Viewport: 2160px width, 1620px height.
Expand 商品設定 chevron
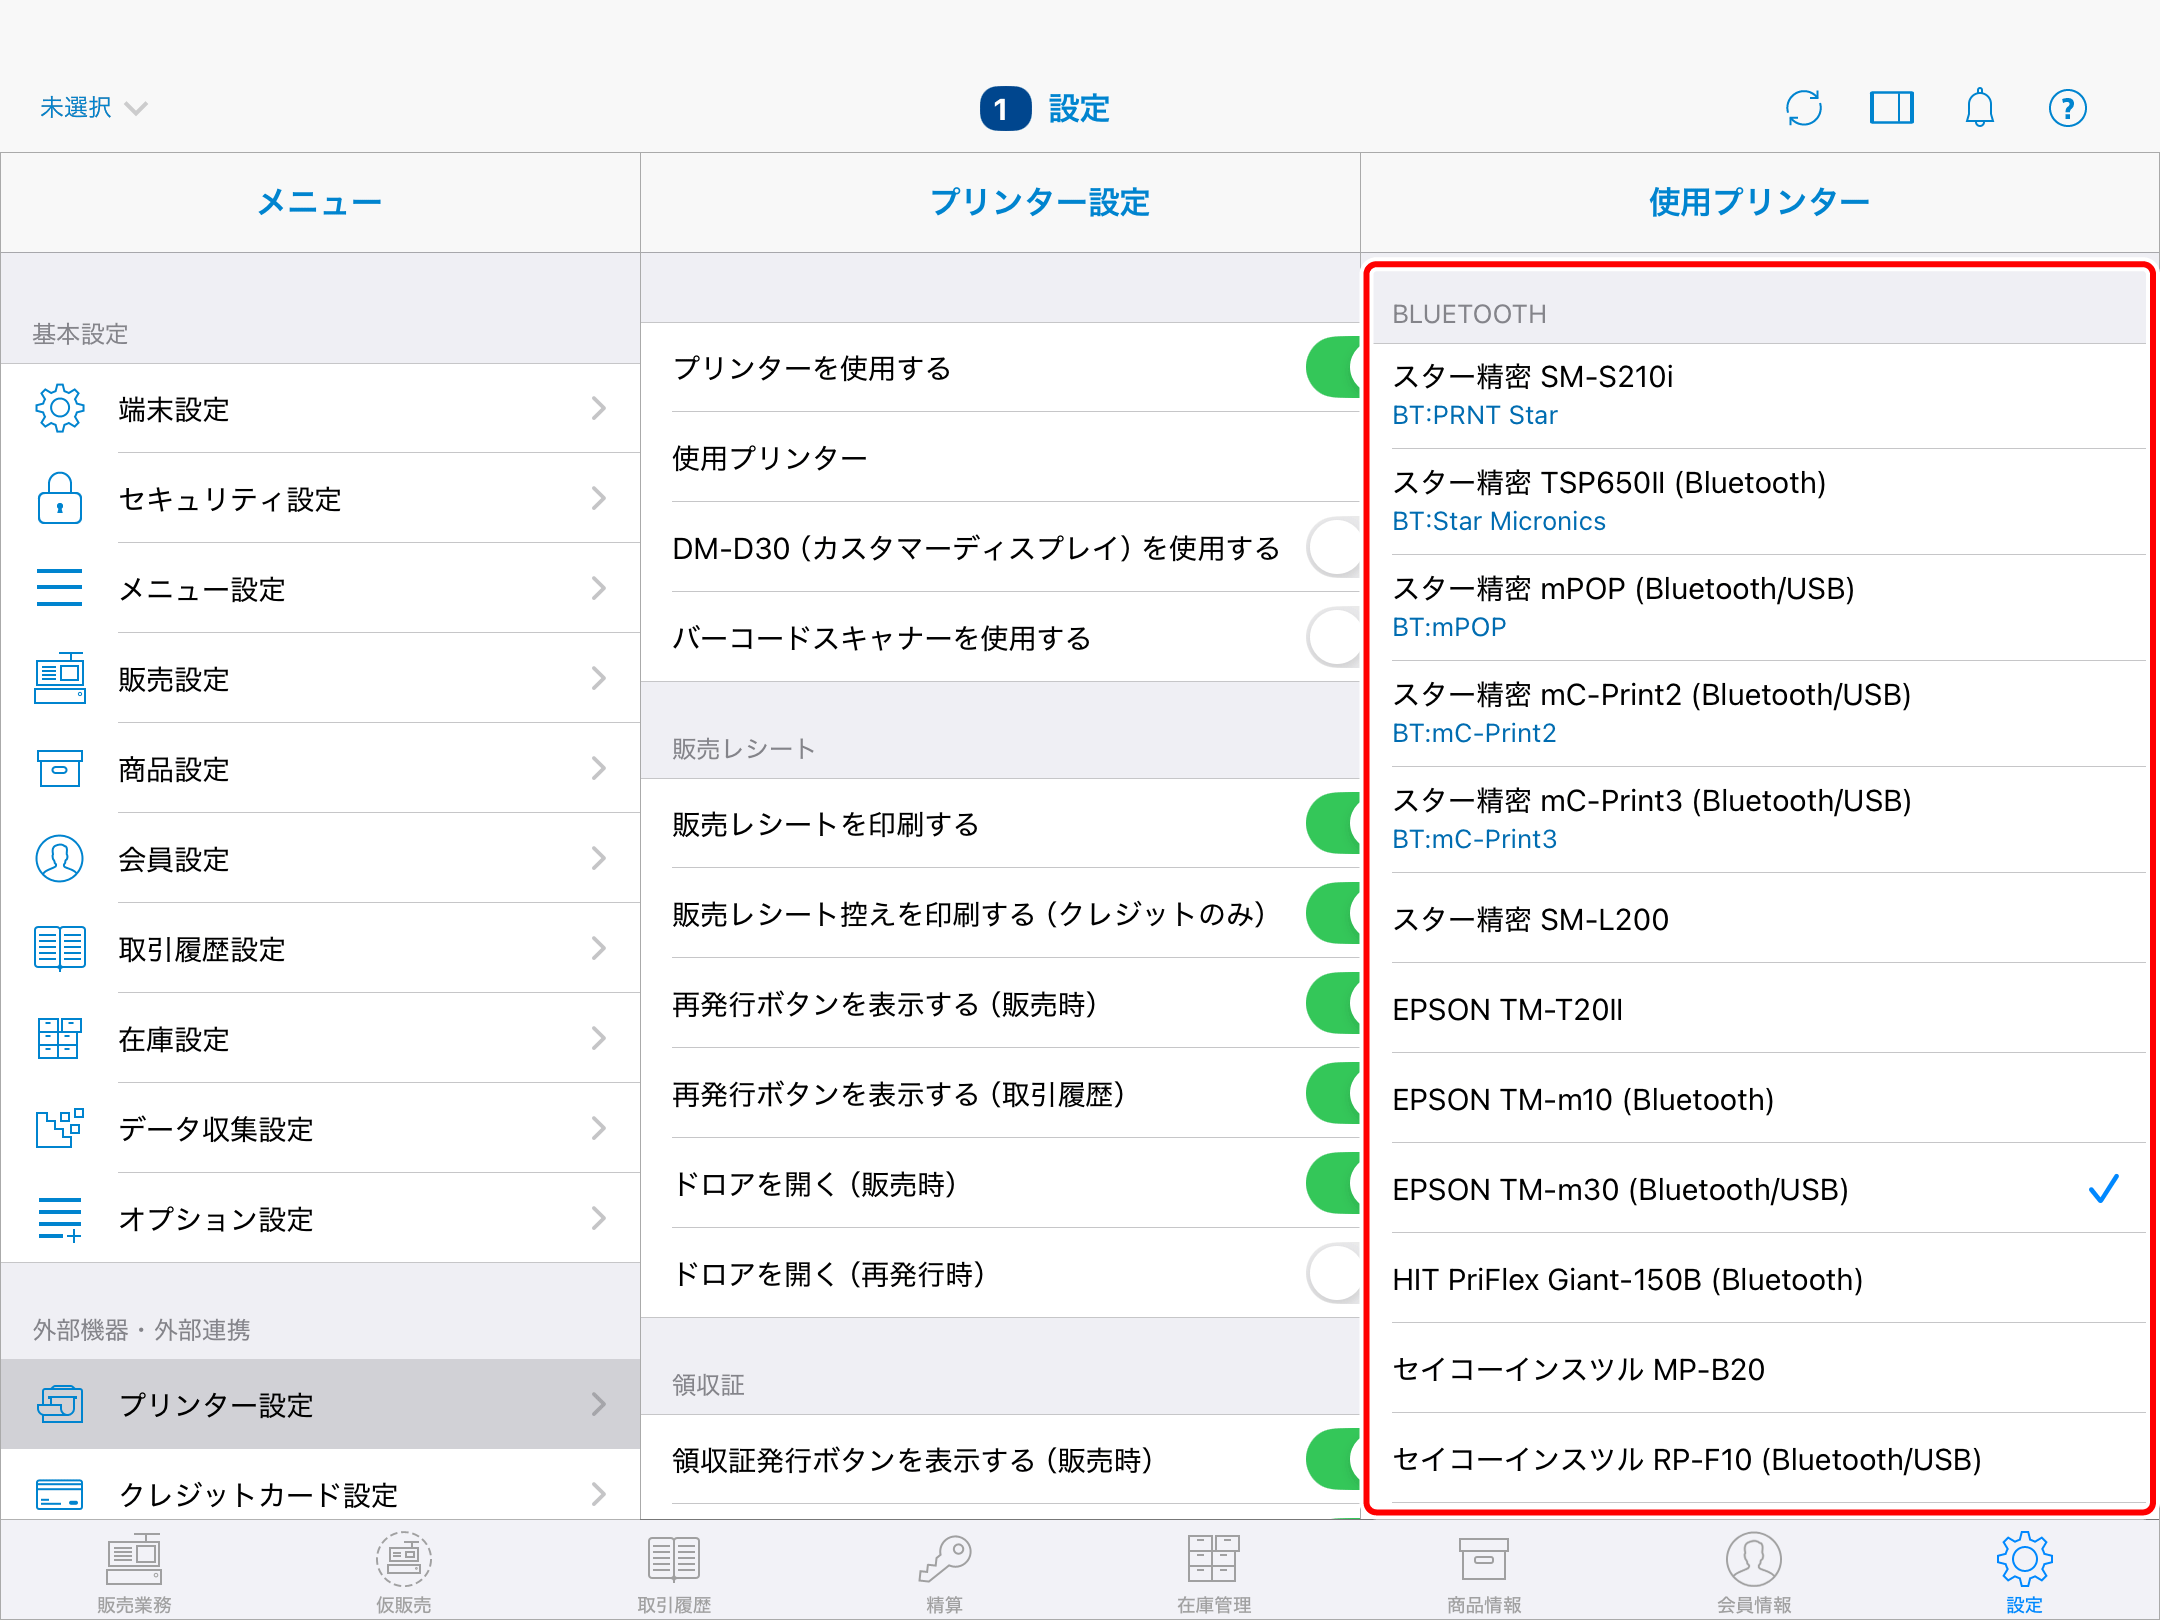(599, 768)
